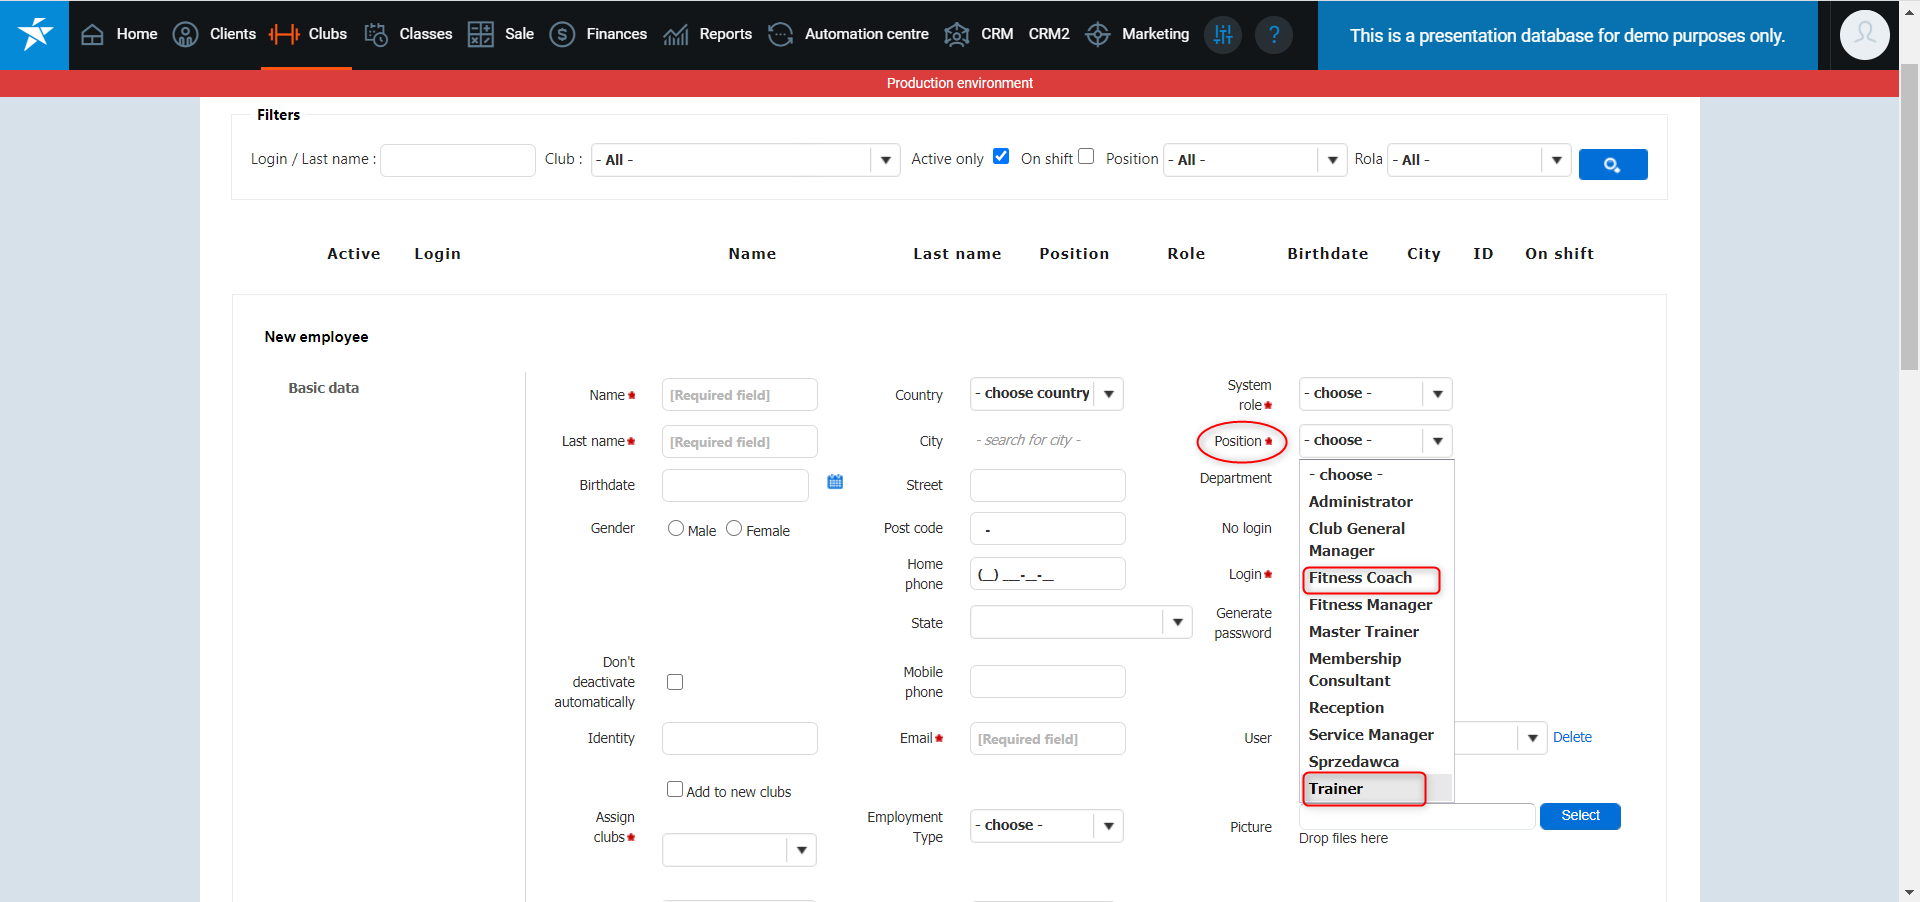1920x902 pixels.
Task: Click the blue filter search button
Action: click(1612, 164)
